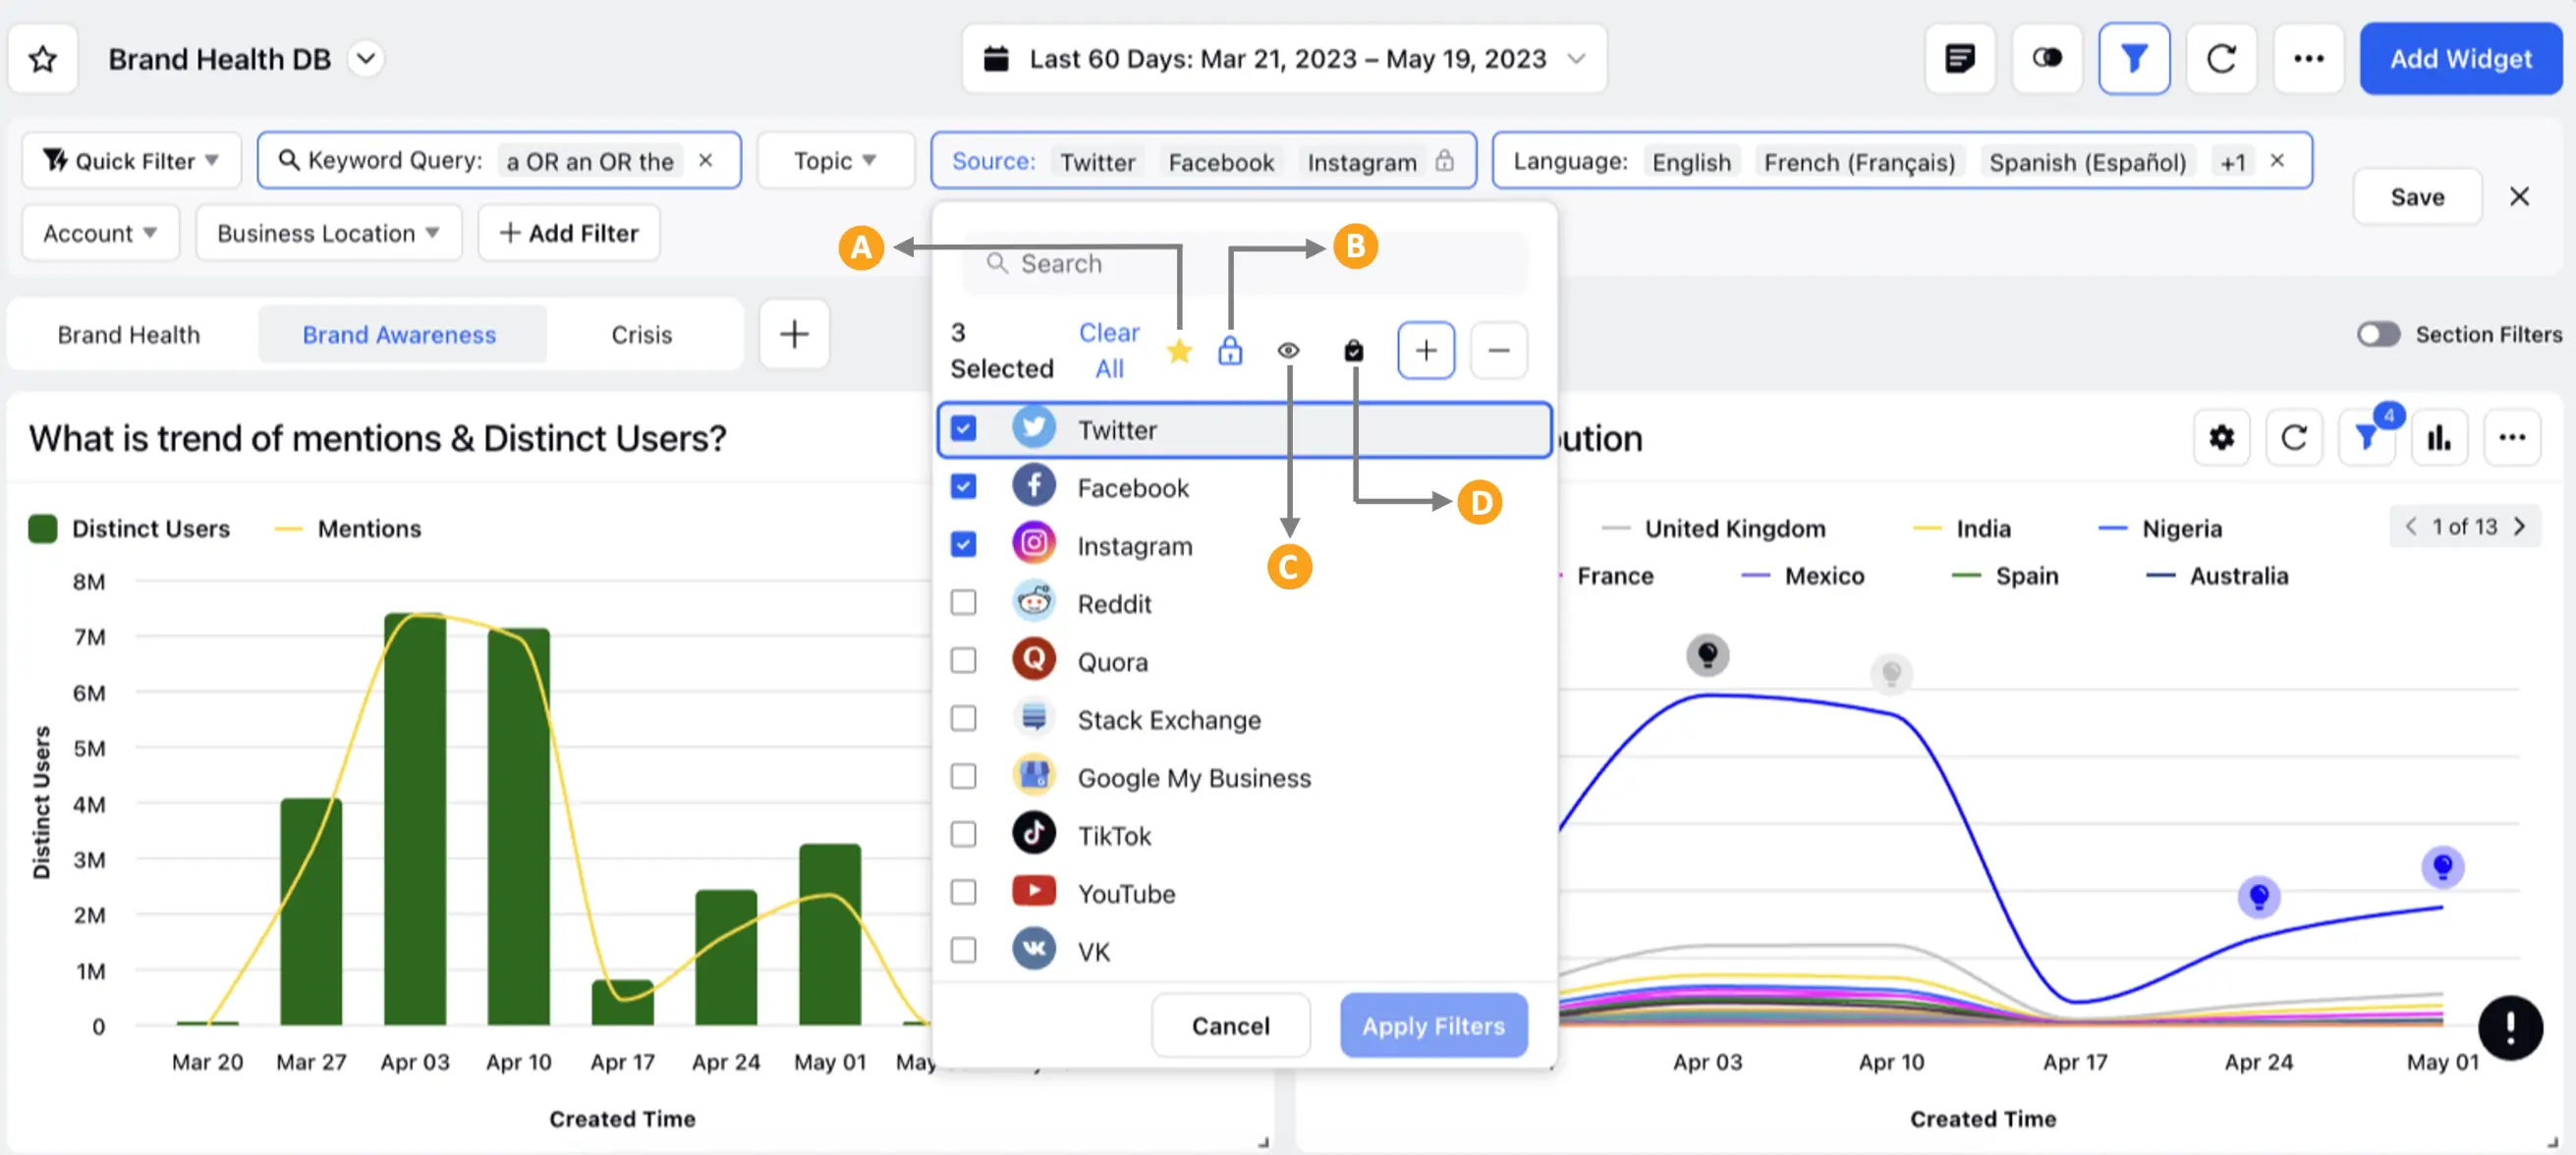Click the refresh icon in the top toolbar

2221,58
